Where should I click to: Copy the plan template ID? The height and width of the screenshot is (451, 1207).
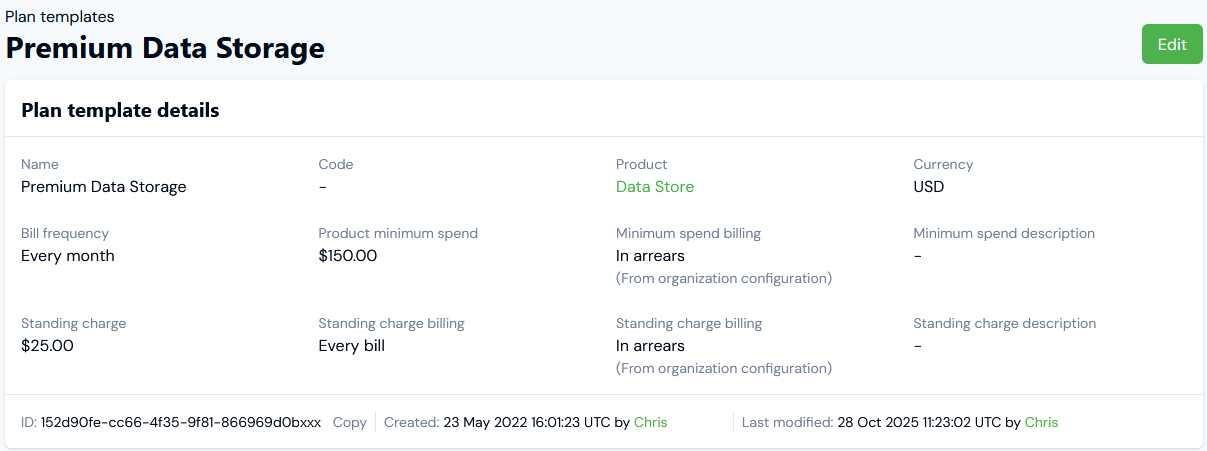coord(350,423)
